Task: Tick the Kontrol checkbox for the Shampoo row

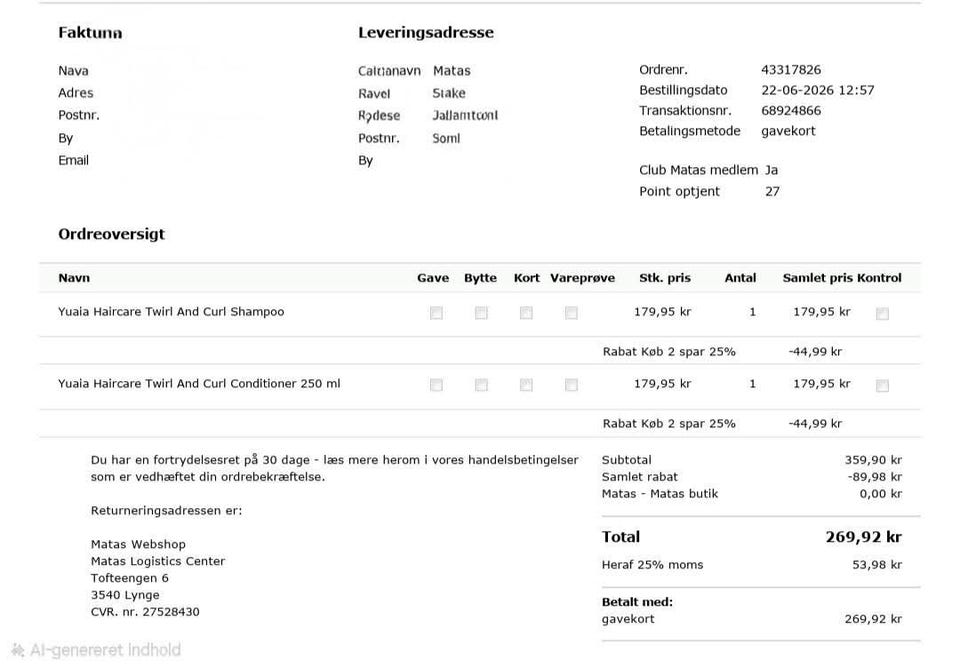Action: point(882,313)
